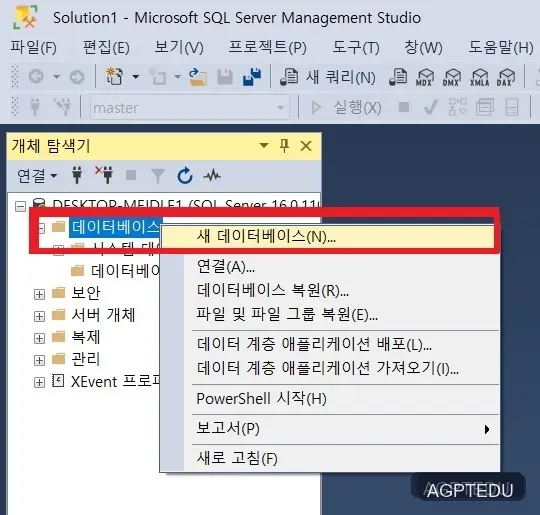The image size is (540, 515).
Task: Open the 연결 dropdown in Object Explorer
Action: (37, 176)
